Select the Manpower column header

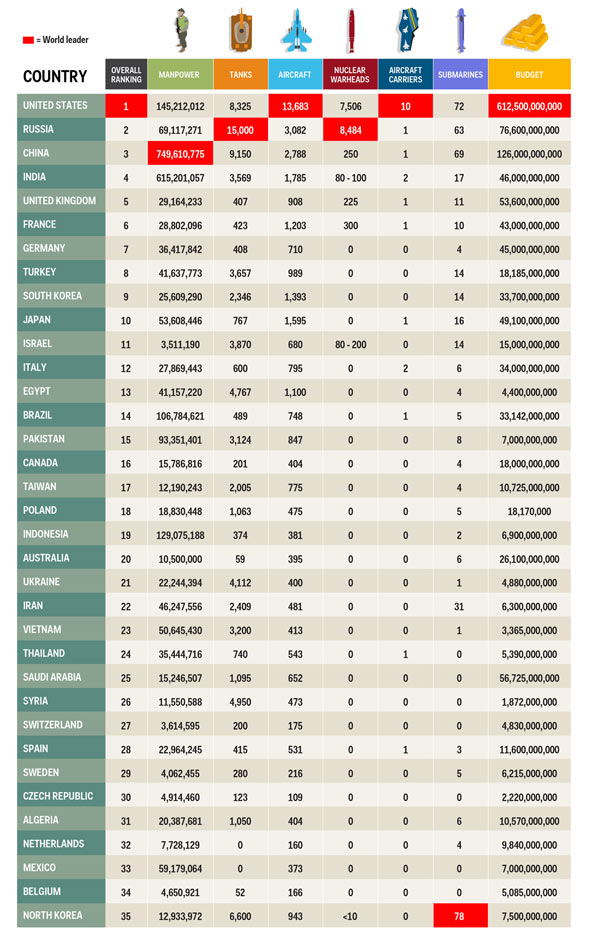click(x=179, y=75)
